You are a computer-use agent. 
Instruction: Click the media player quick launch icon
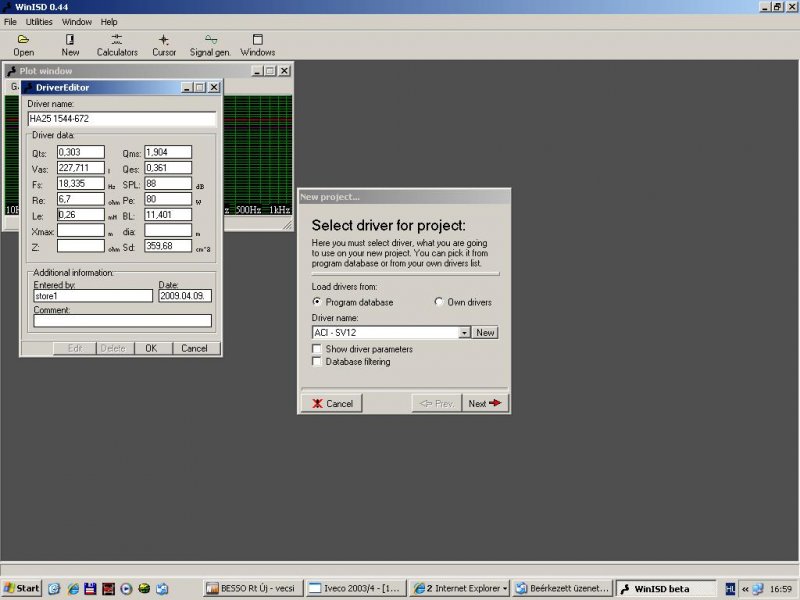[x=126, y=589]
